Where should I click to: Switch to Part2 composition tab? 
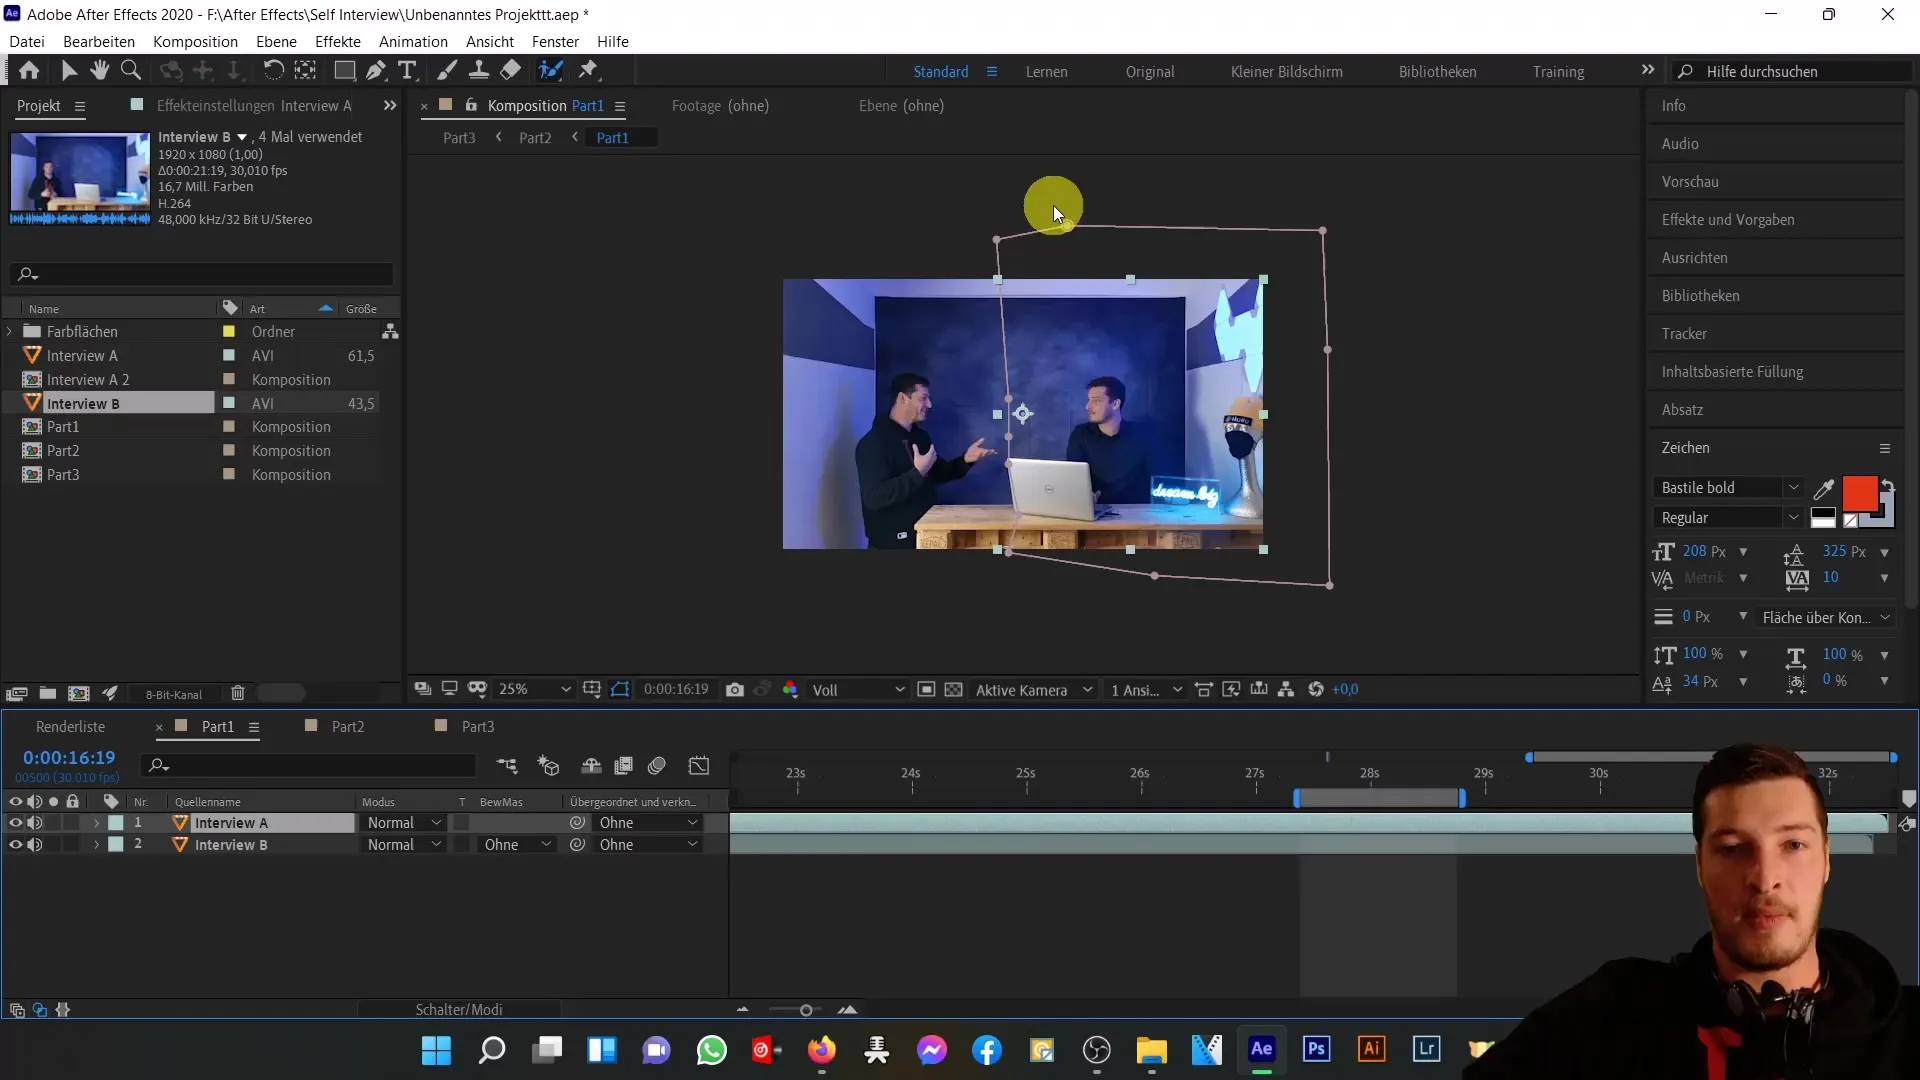click(534, 137)
